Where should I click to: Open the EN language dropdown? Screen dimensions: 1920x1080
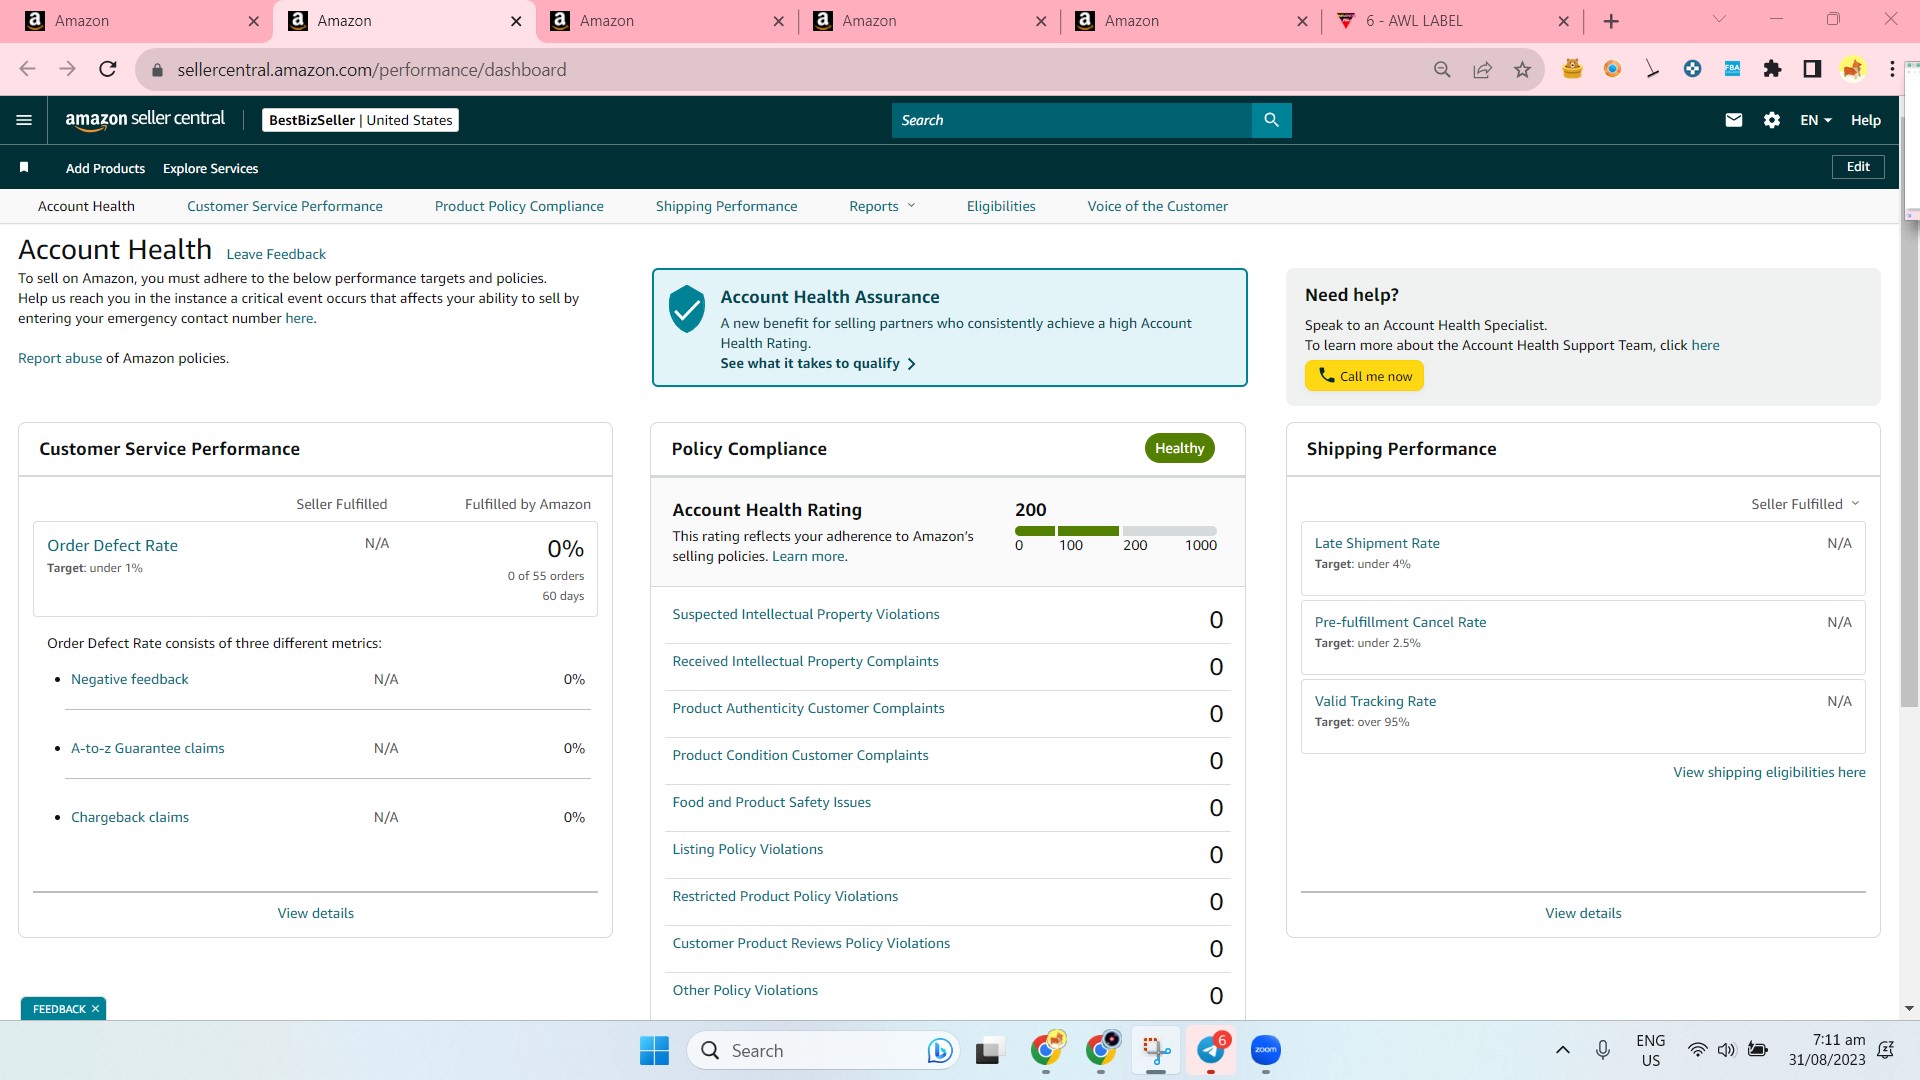[1816, 120]
